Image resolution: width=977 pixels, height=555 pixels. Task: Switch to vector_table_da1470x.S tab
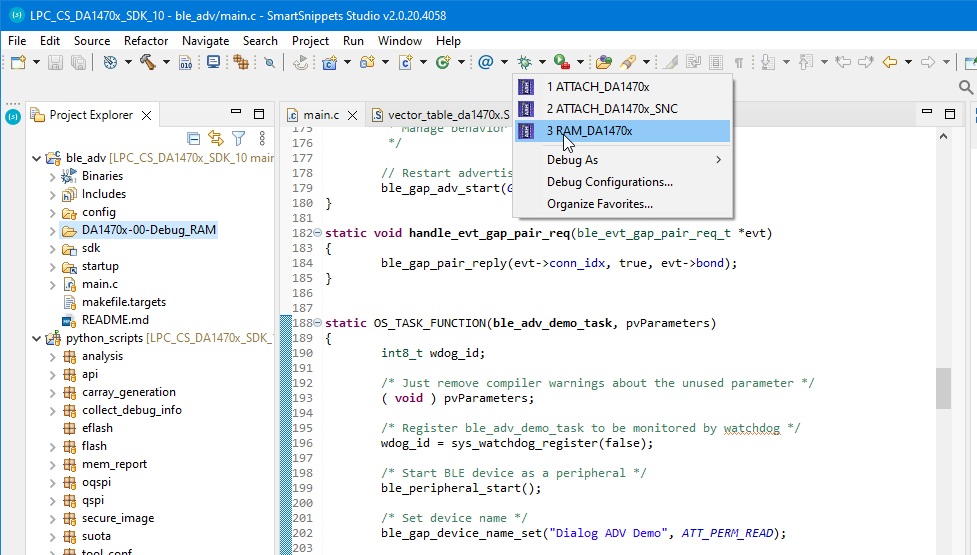440,115
